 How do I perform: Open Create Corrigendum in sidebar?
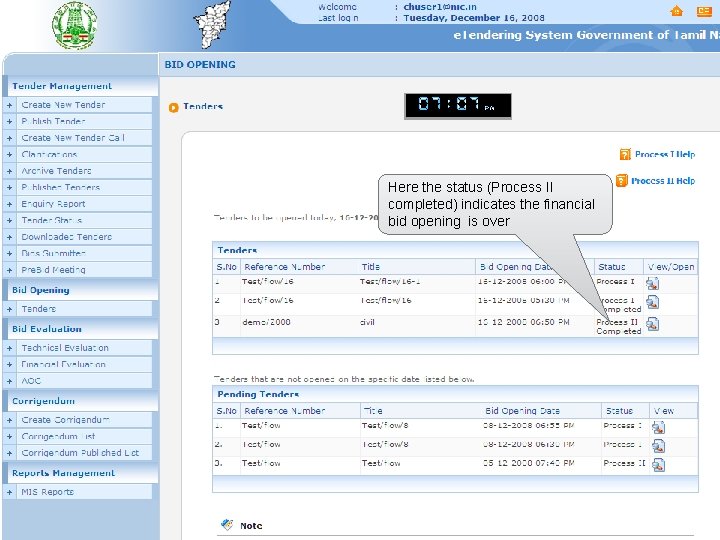[x=65, y=420]
